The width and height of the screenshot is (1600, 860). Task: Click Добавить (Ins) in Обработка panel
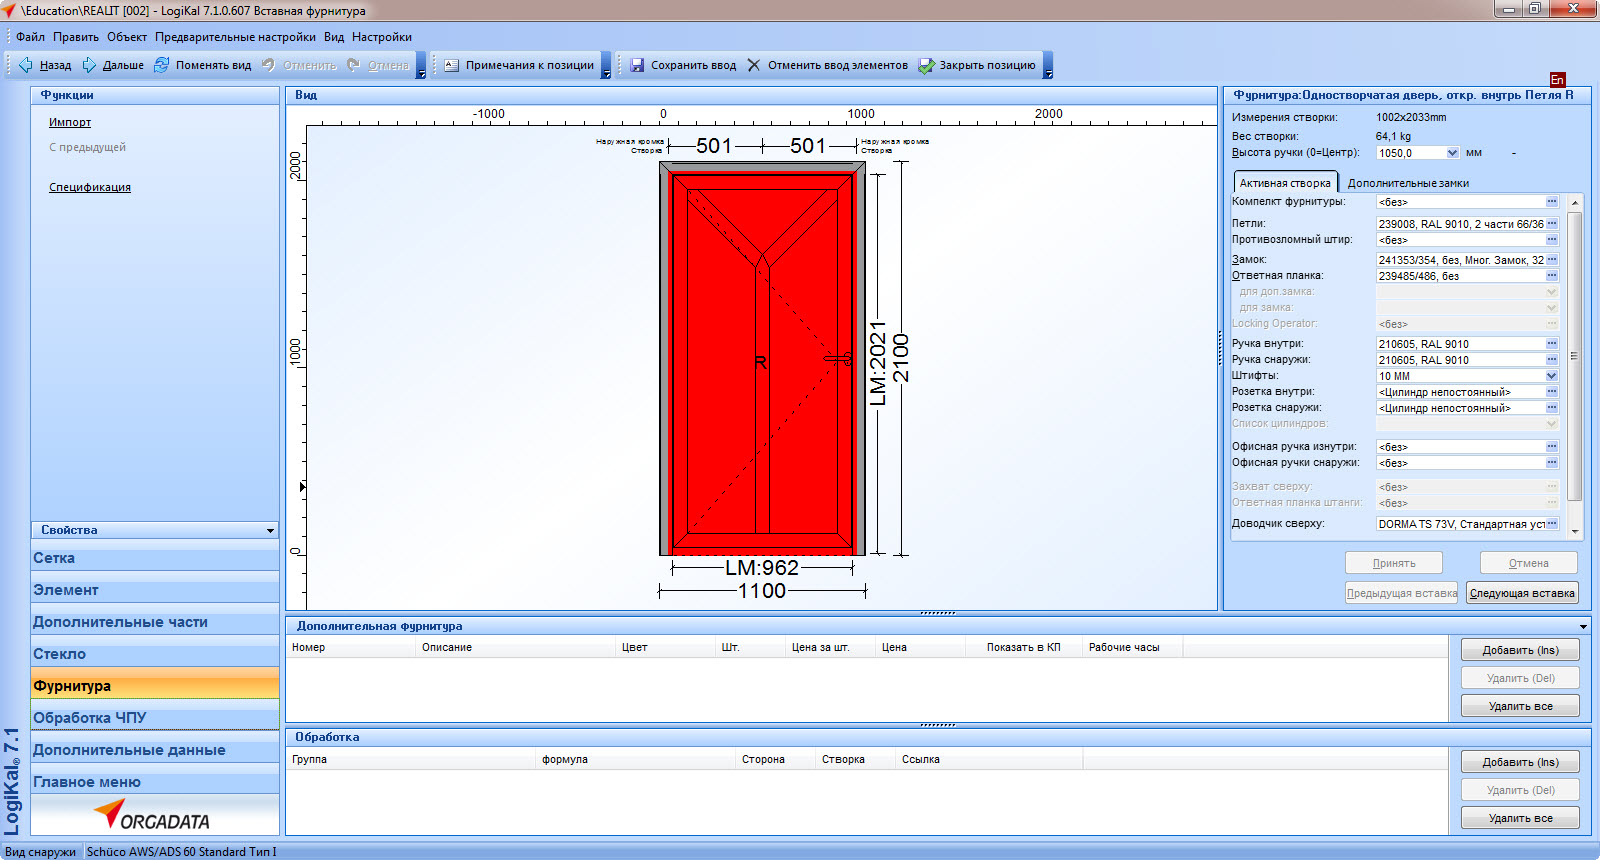click(x=1520, y=762)
